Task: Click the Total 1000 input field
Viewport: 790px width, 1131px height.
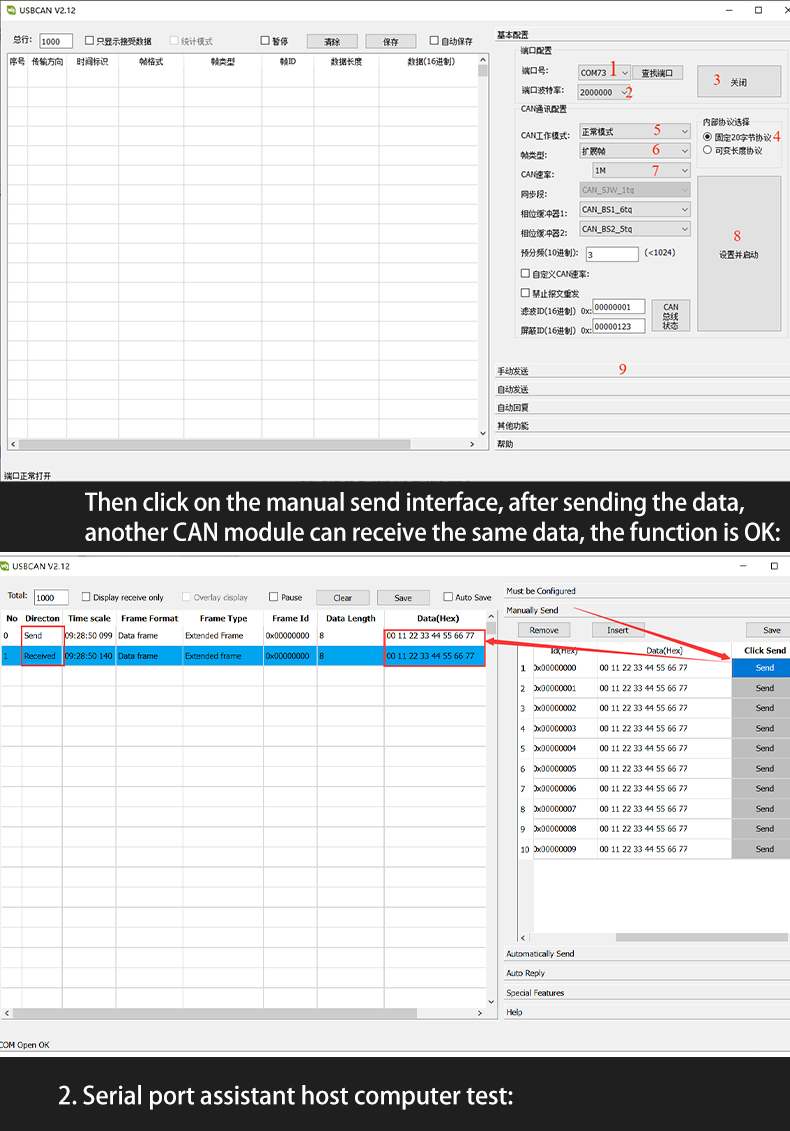Action: click(51, 597)
